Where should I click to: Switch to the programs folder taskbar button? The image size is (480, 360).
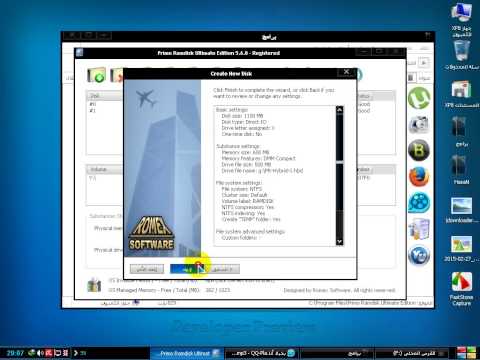click(337, 353)
